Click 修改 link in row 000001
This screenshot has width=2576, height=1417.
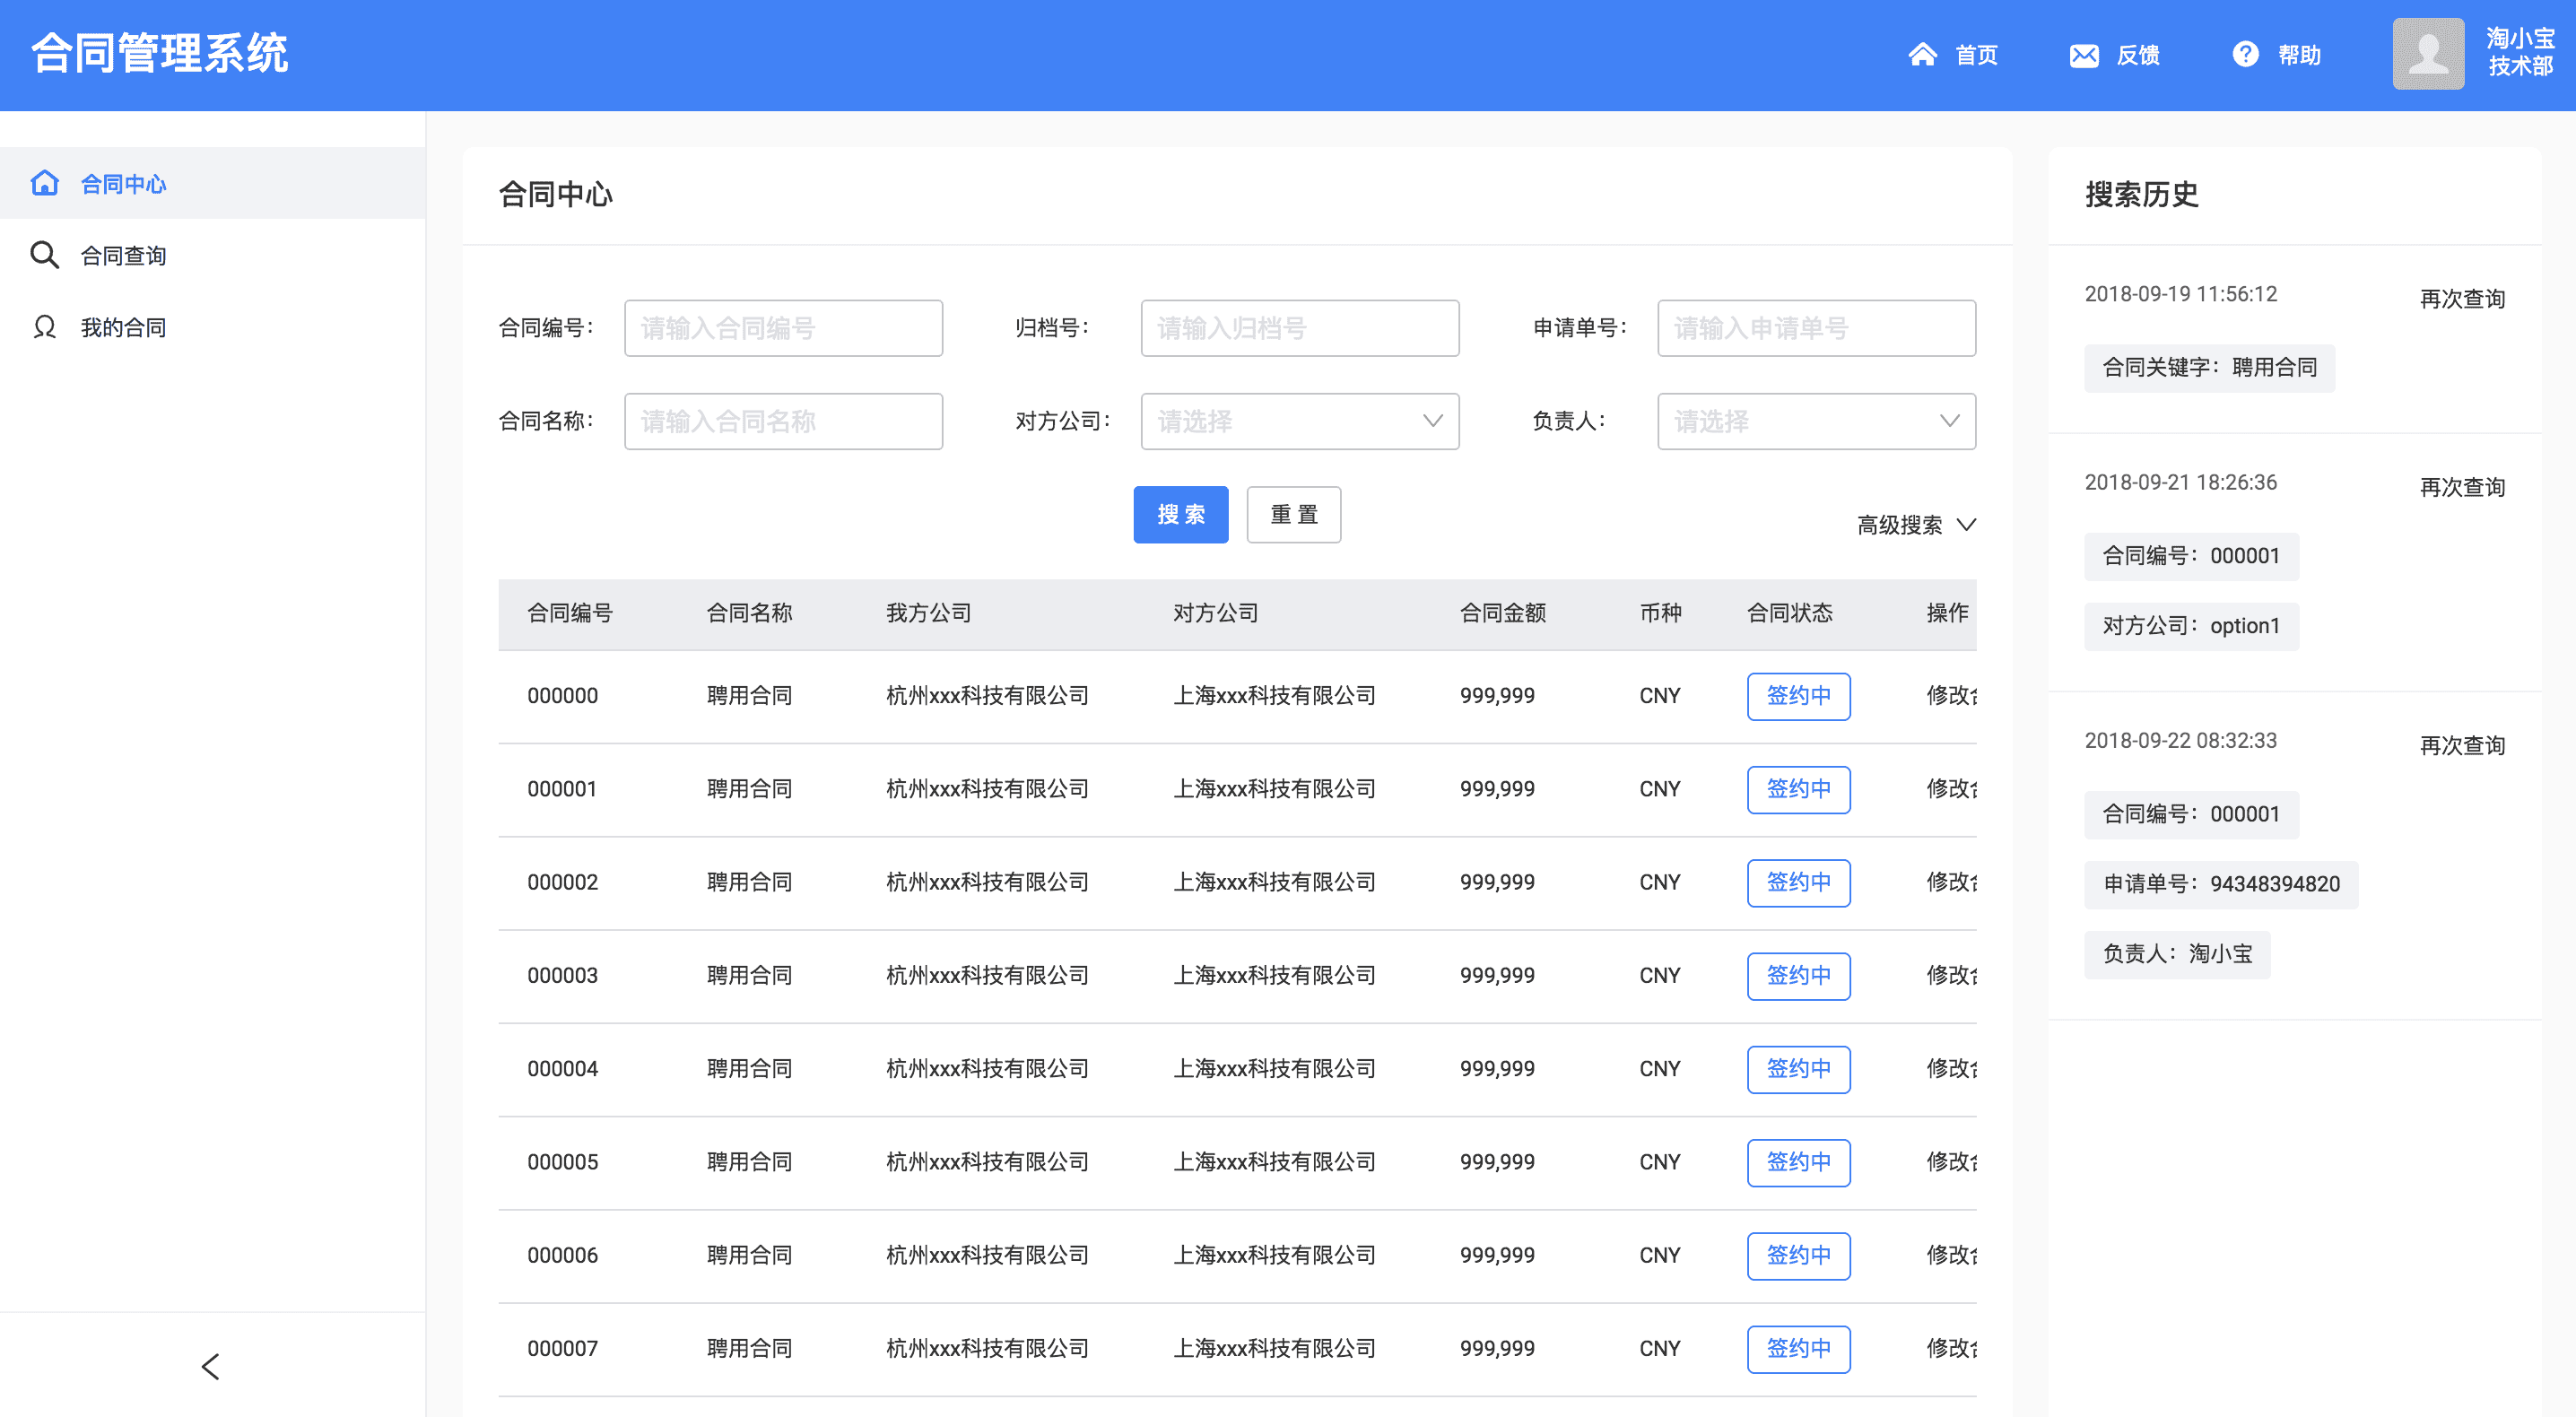[x=1951, y=789]
